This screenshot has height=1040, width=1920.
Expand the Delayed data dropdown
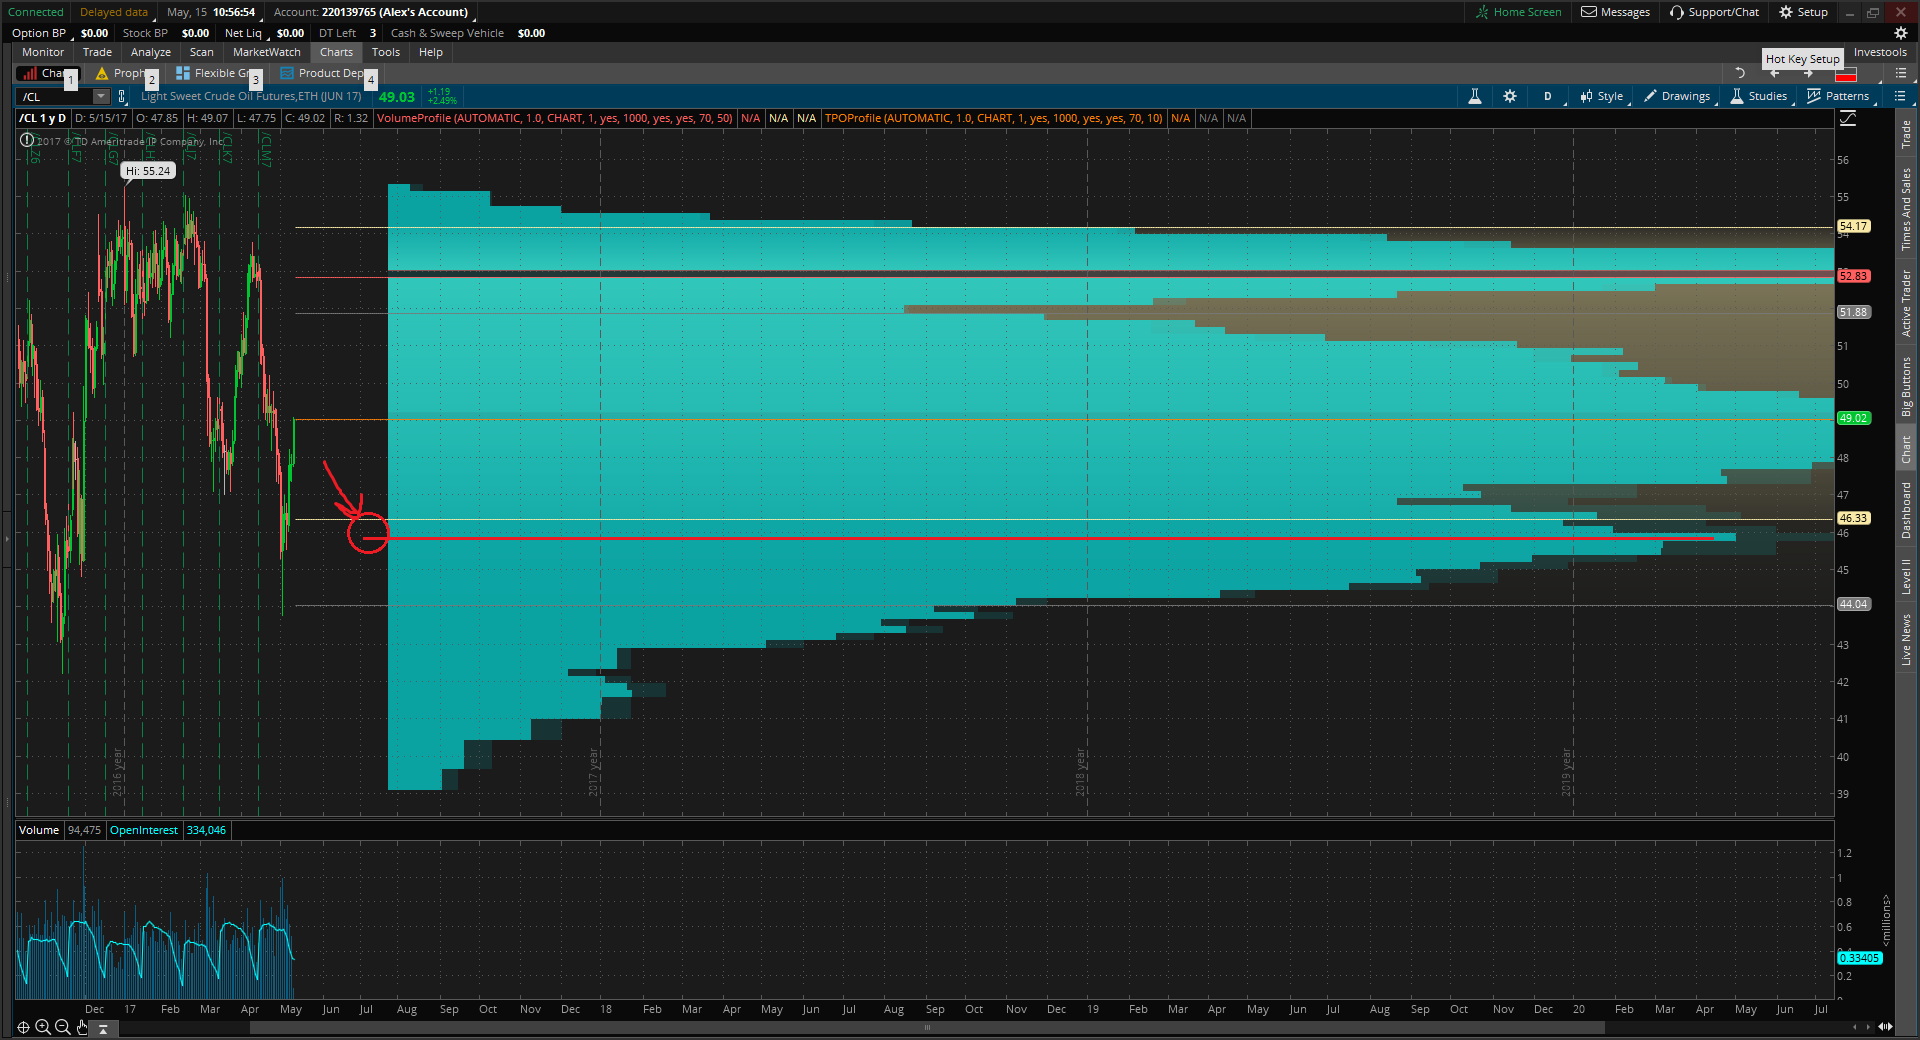(116, 12)
